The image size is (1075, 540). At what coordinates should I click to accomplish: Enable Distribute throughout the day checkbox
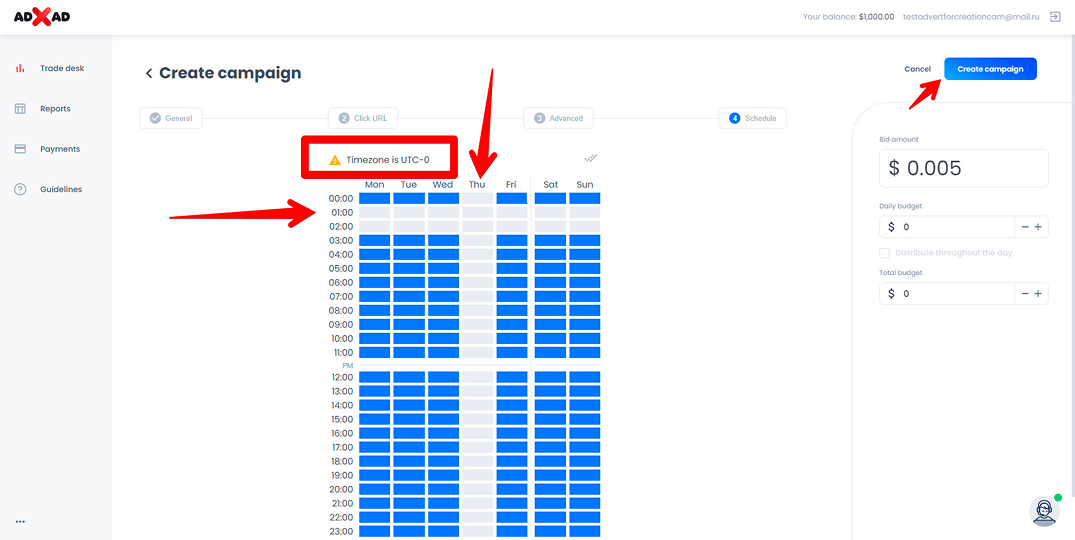(x=884, y=253)
